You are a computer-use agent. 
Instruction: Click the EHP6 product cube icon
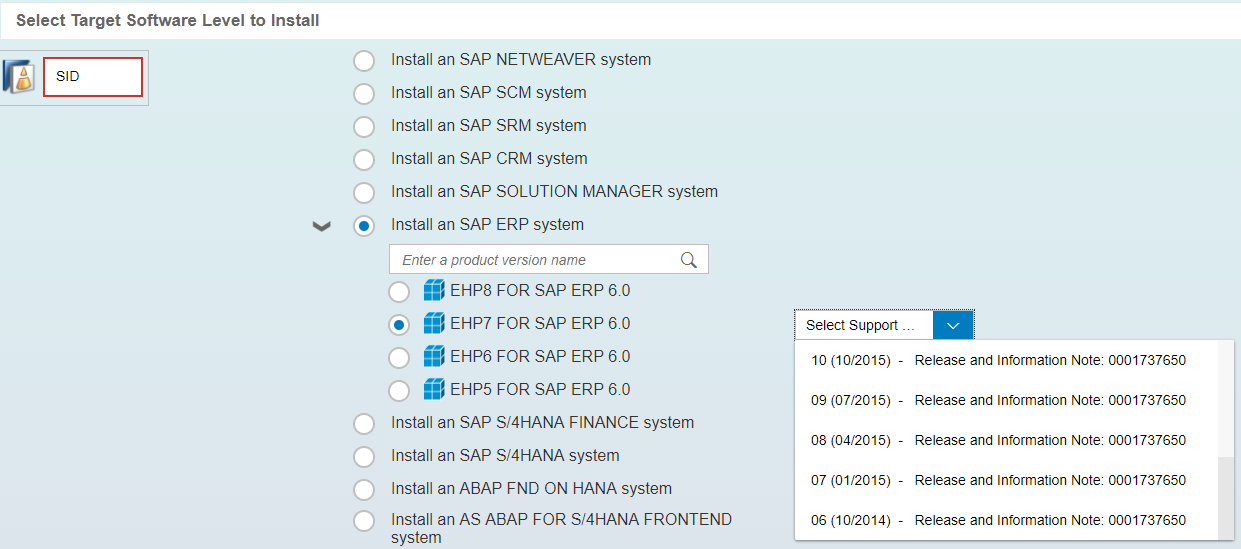(434, 357)
